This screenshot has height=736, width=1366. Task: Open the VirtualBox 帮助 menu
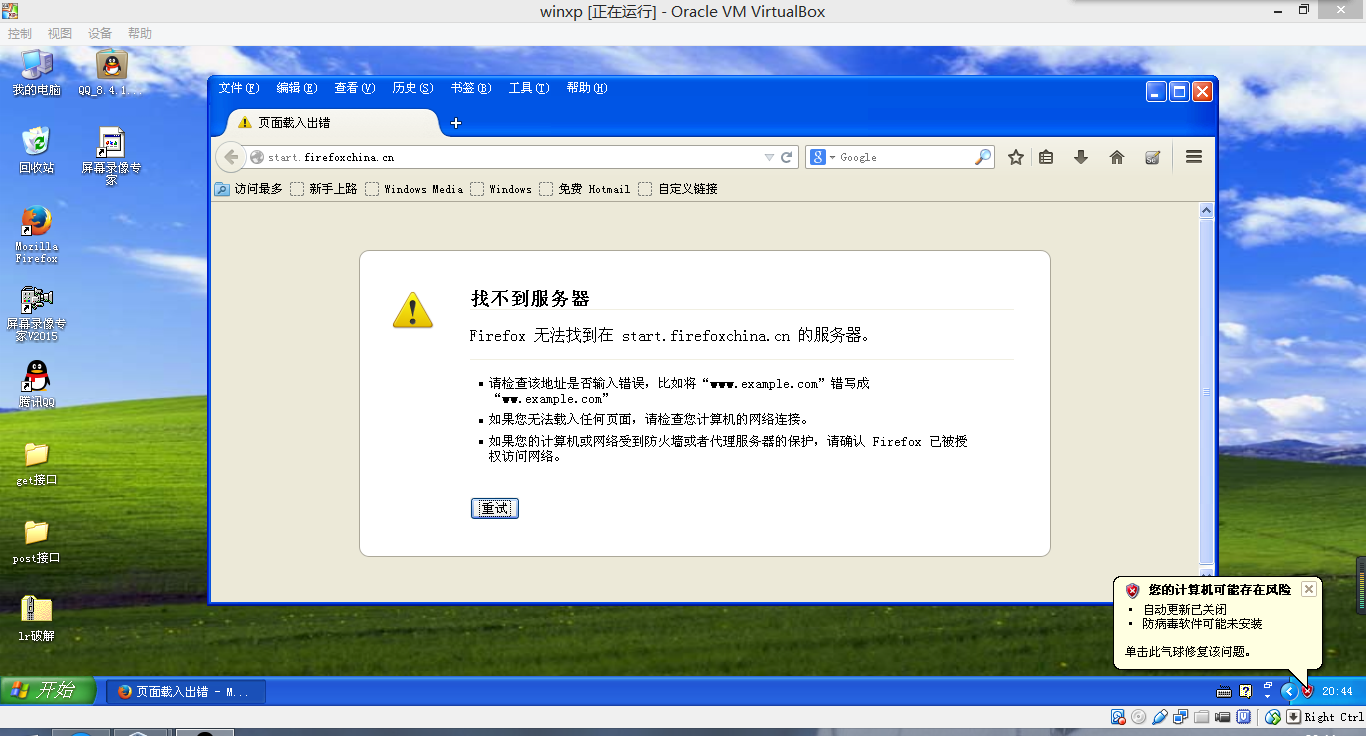pos(140,33)
